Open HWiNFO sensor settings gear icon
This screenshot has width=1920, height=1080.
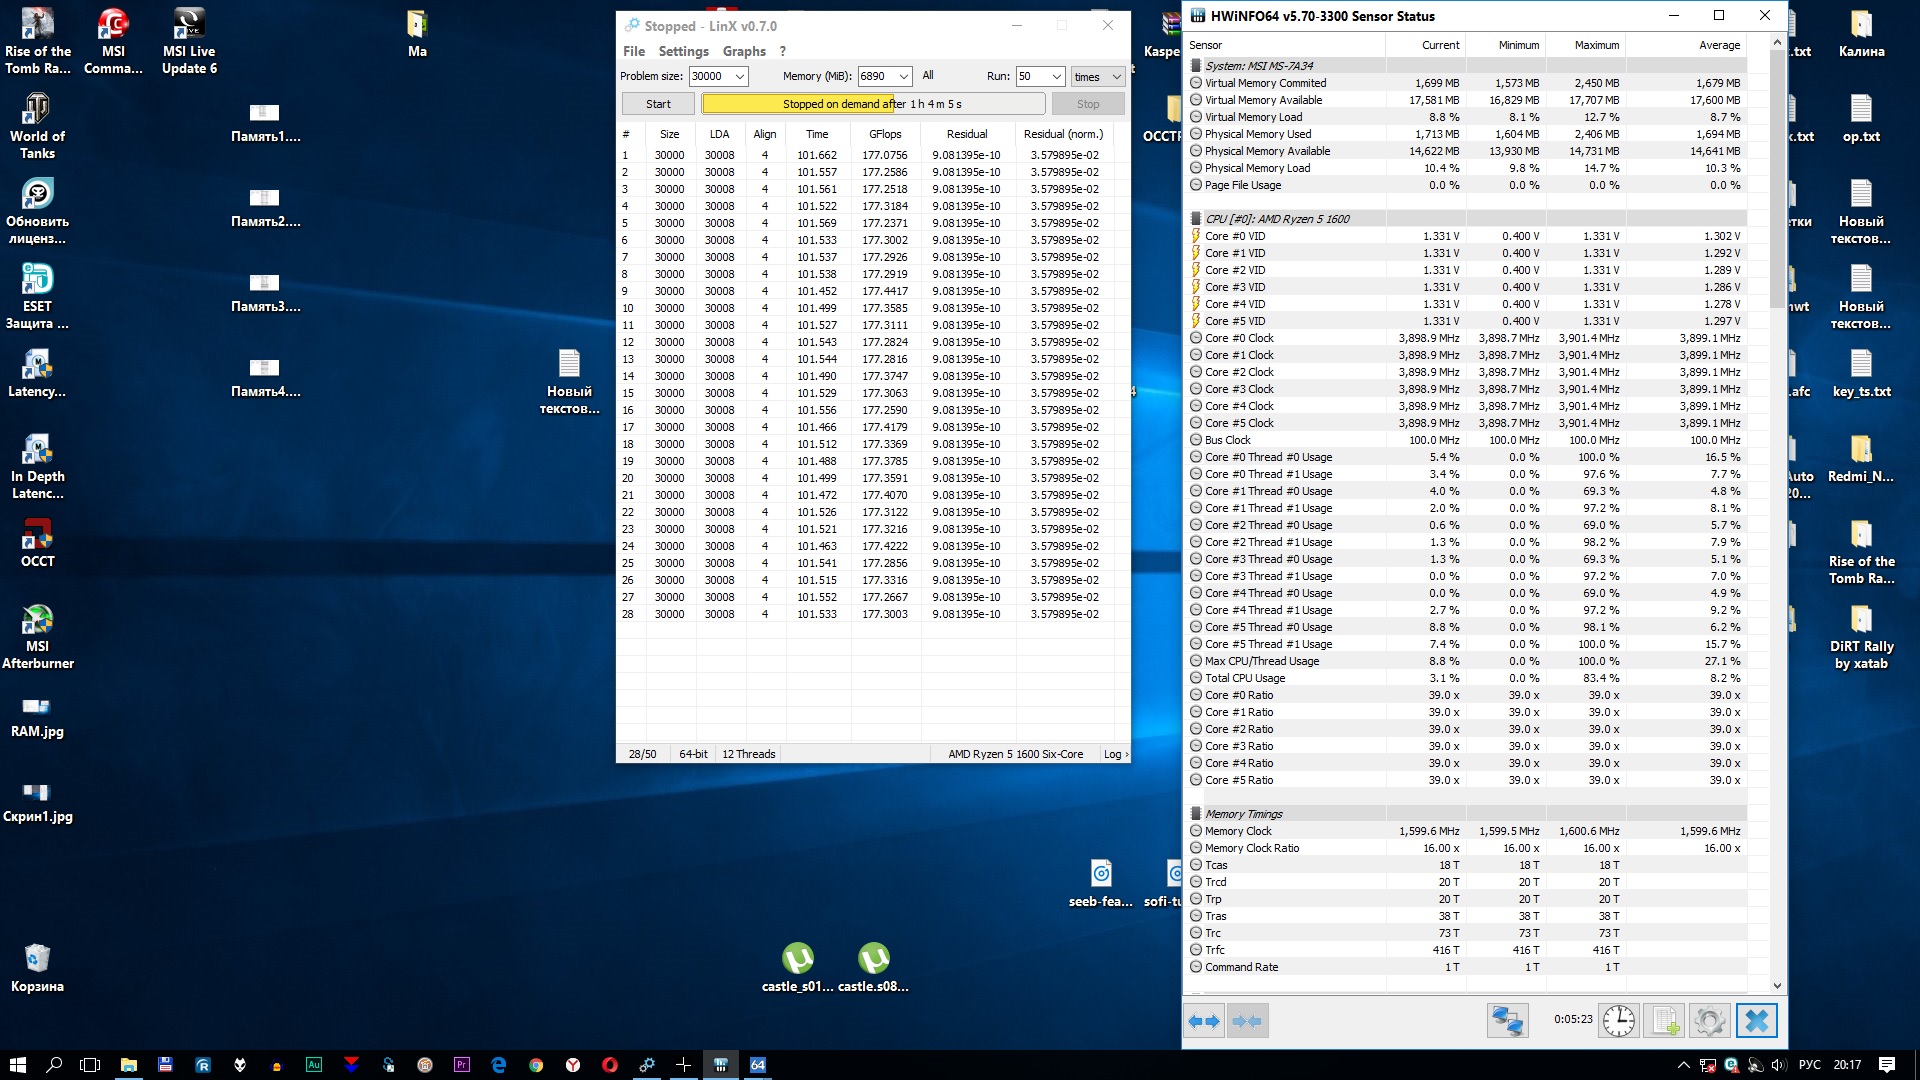pos(1709,1021)
